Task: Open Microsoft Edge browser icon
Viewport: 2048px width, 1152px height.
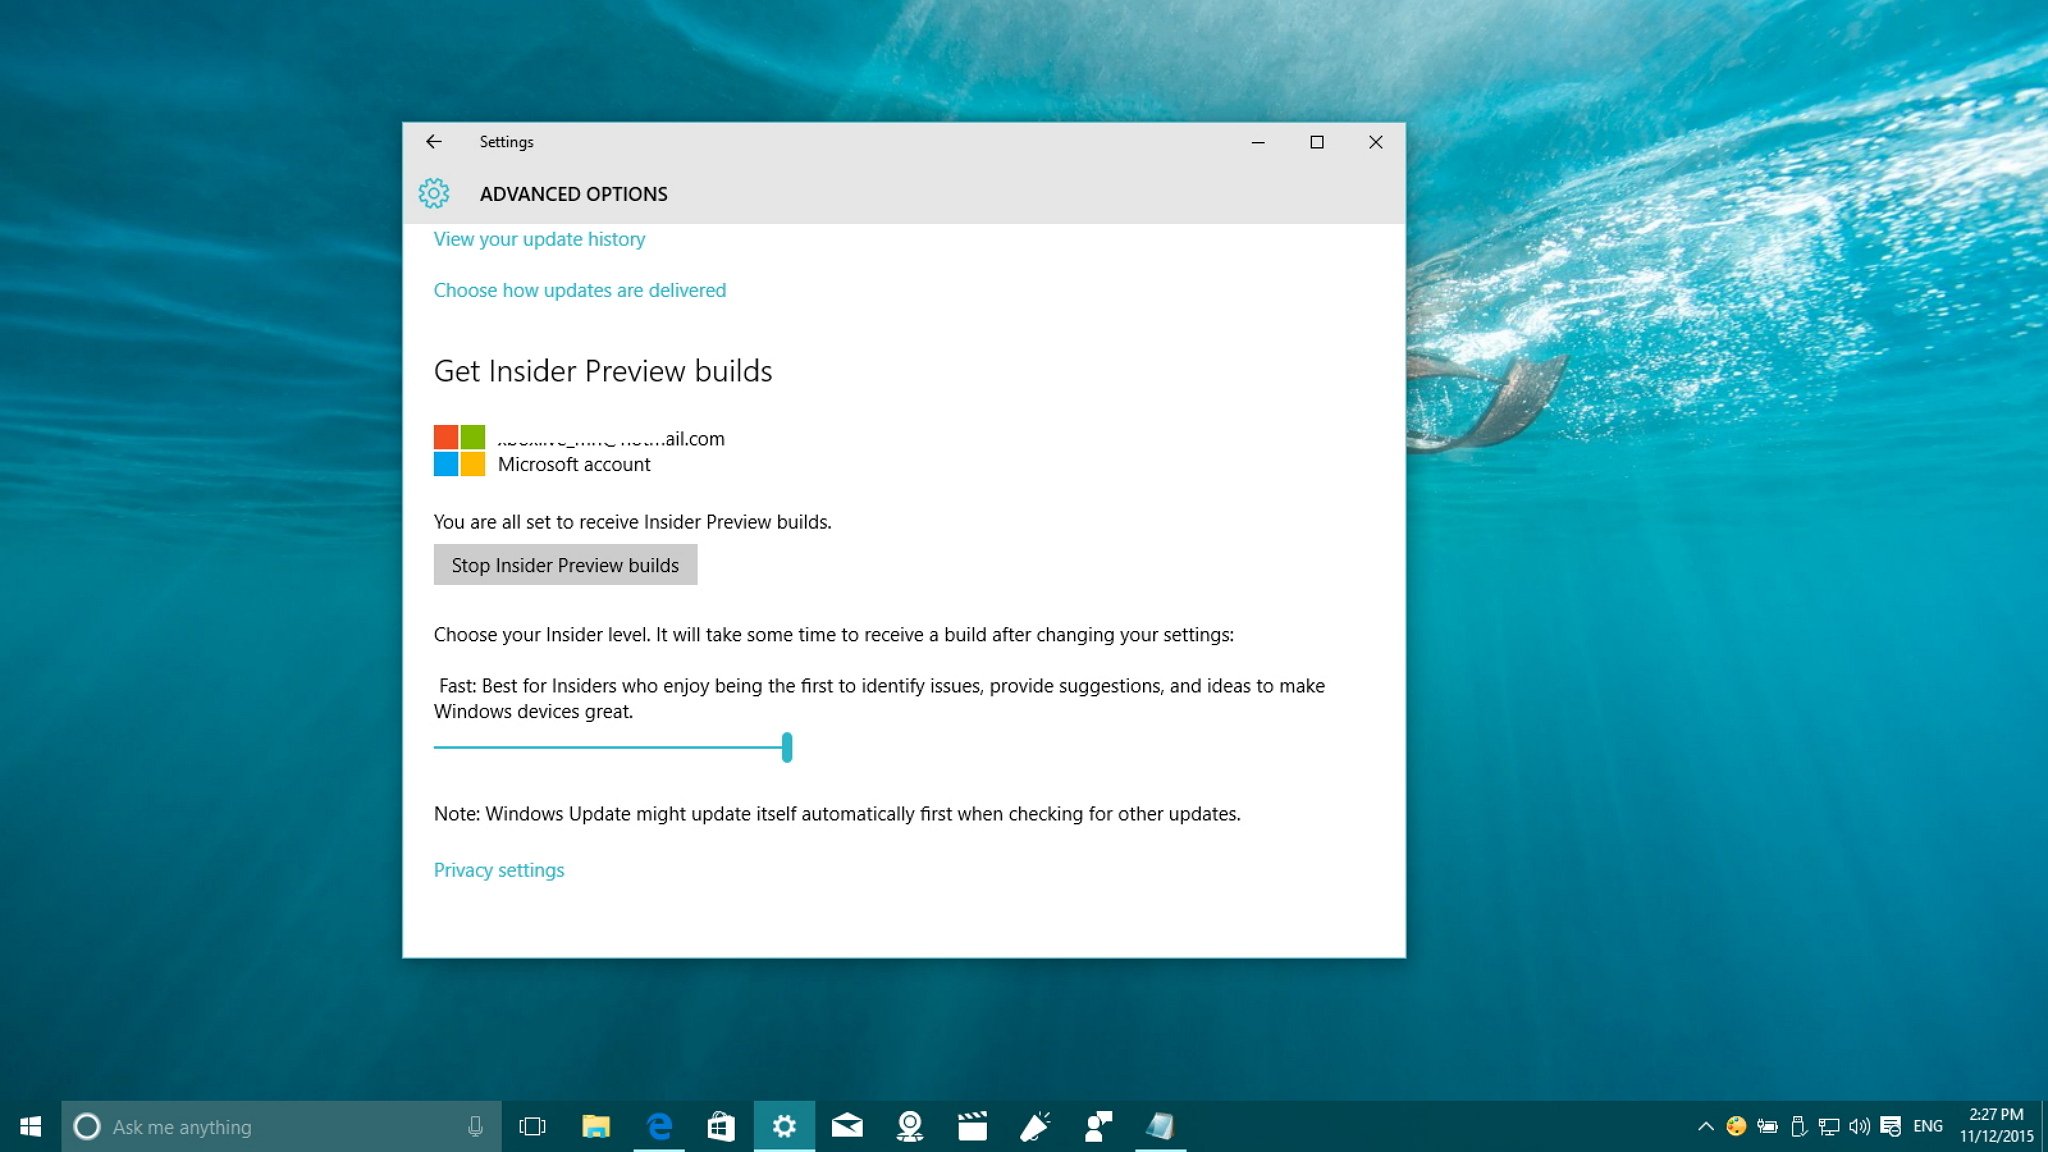Action: tap(658, 1124)
